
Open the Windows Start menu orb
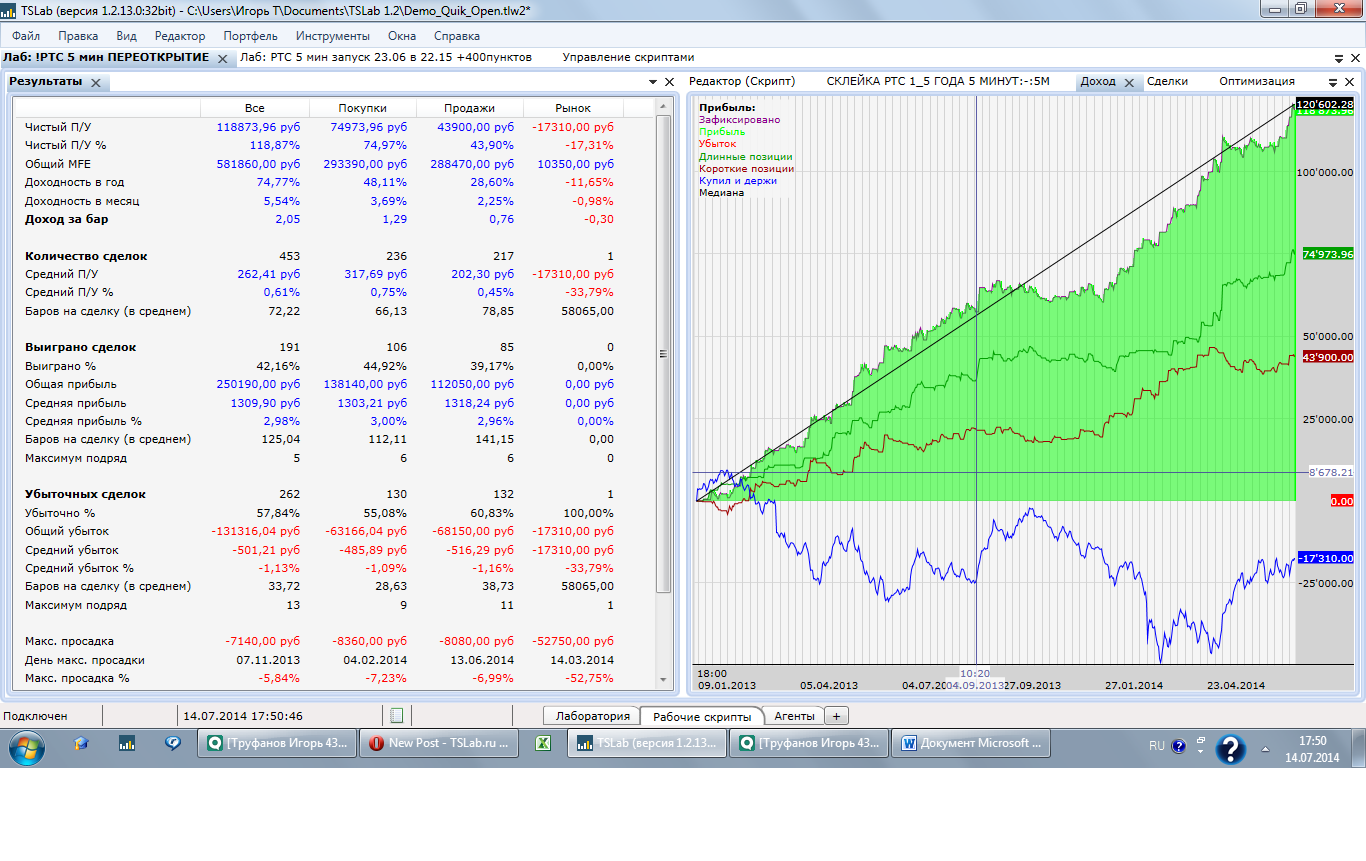pos(27,745)
